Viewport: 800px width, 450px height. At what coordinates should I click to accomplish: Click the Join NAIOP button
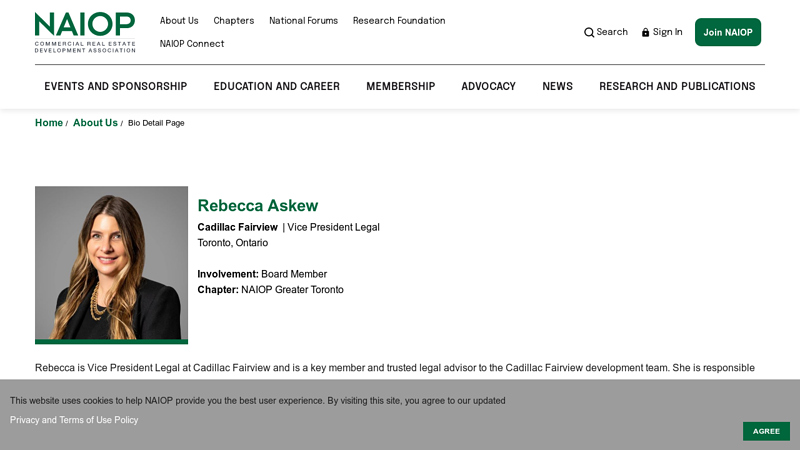click(x=728, y=32)
